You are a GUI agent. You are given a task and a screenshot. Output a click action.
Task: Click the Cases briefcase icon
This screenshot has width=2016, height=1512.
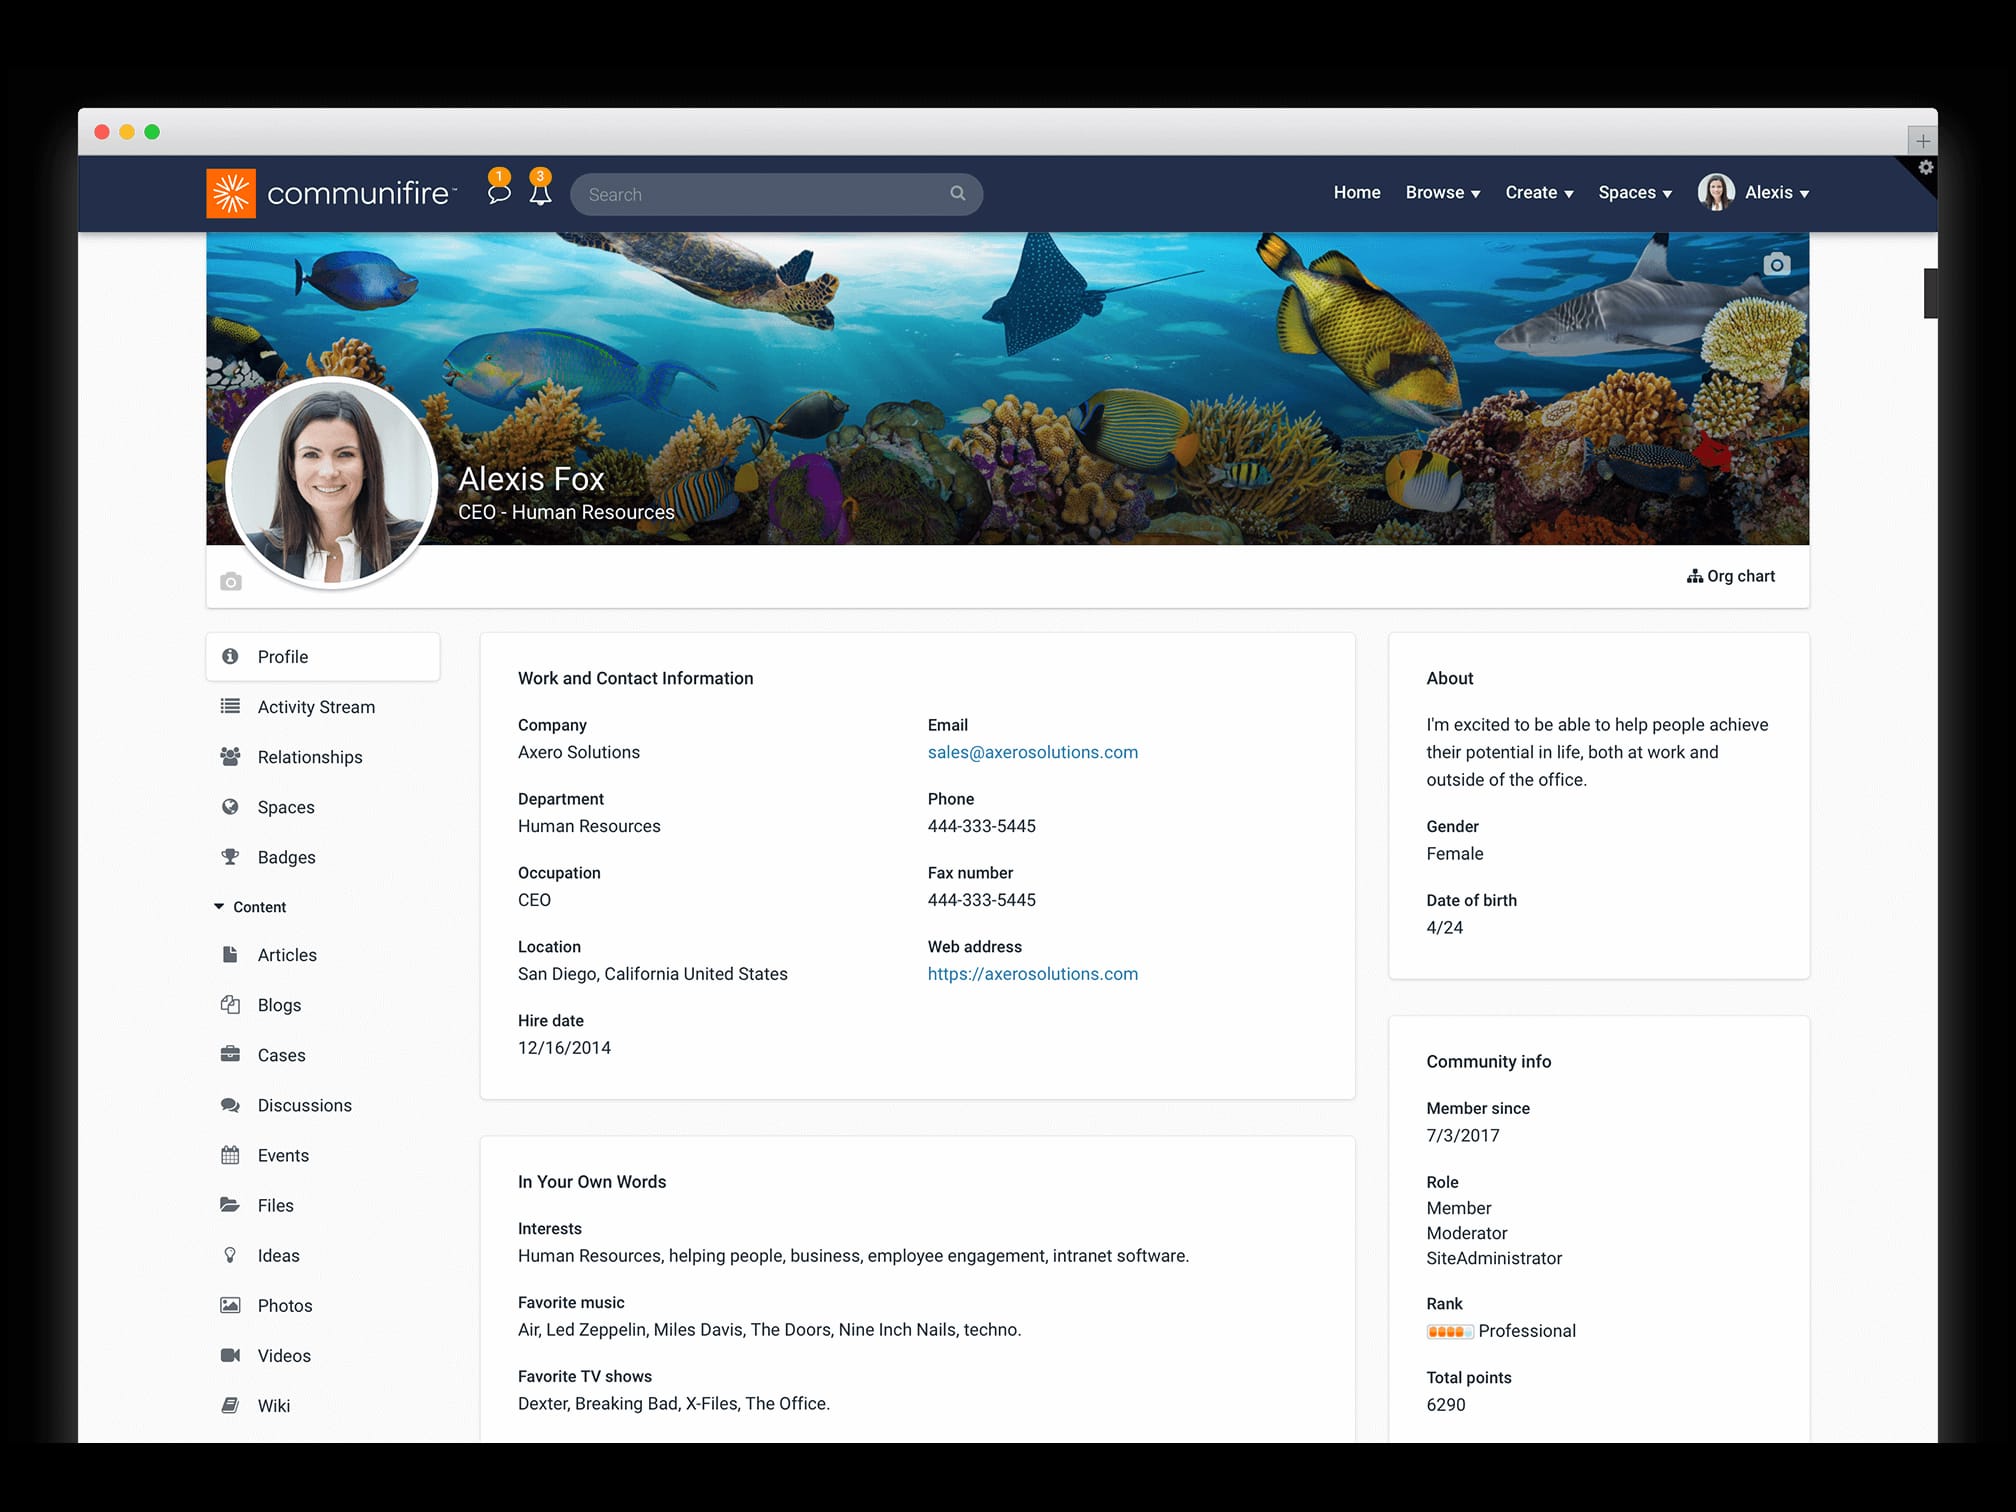(x=230, y=1054)
